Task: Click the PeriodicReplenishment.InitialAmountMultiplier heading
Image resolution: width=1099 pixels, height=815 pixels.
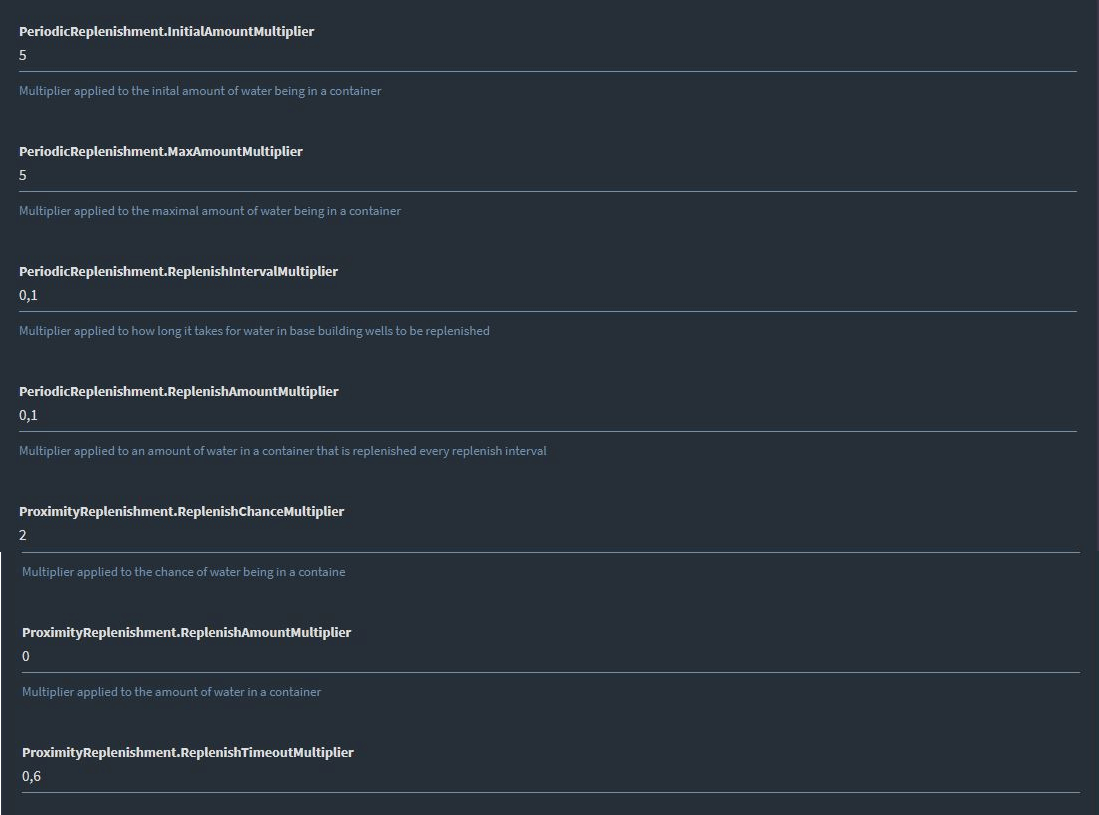Action: coord(166,32)
